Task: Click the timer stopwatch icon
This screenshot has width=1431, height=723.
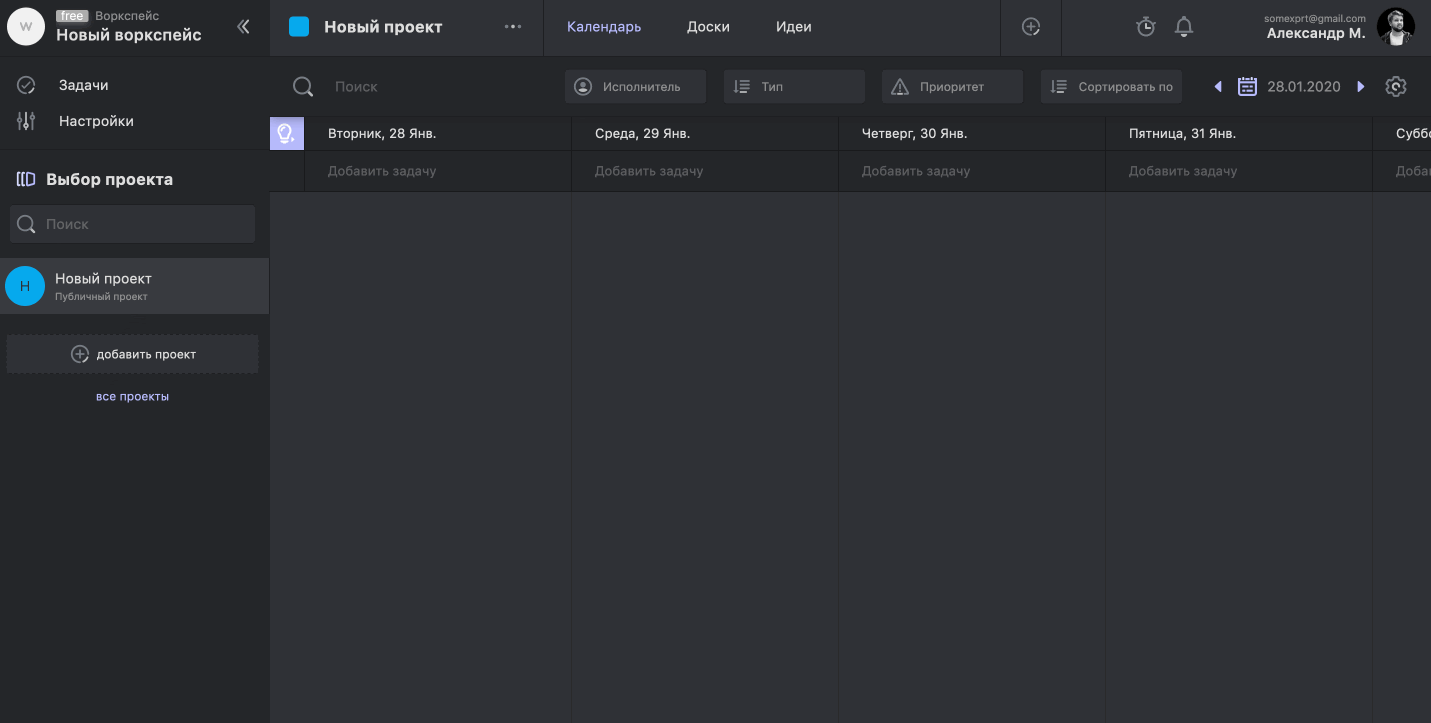Action: coord(1146,27)
